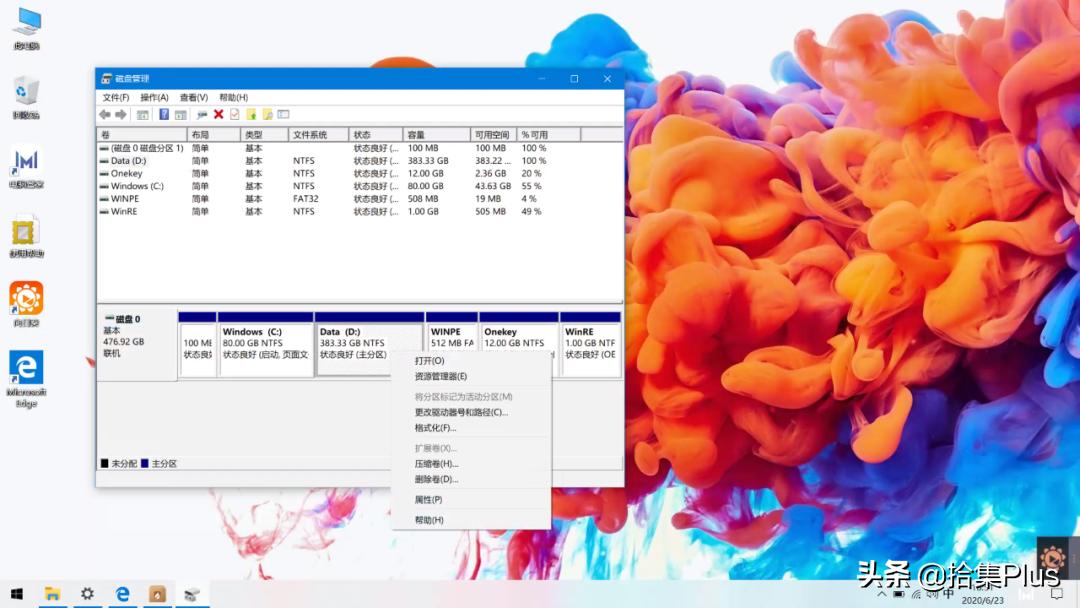Choose 资源管理器(E) in the context menu
Screen dimensions: 1080x608
tap(471, 377)
